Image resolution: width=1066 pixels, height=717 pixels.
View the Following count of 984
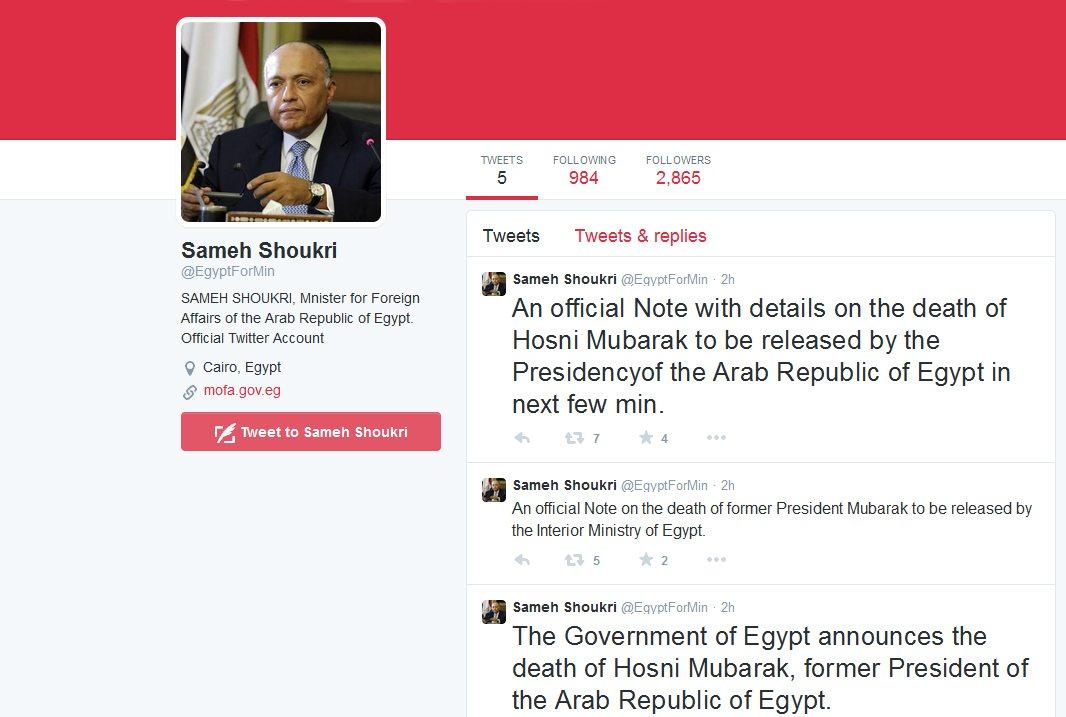[x=584, y=171]
